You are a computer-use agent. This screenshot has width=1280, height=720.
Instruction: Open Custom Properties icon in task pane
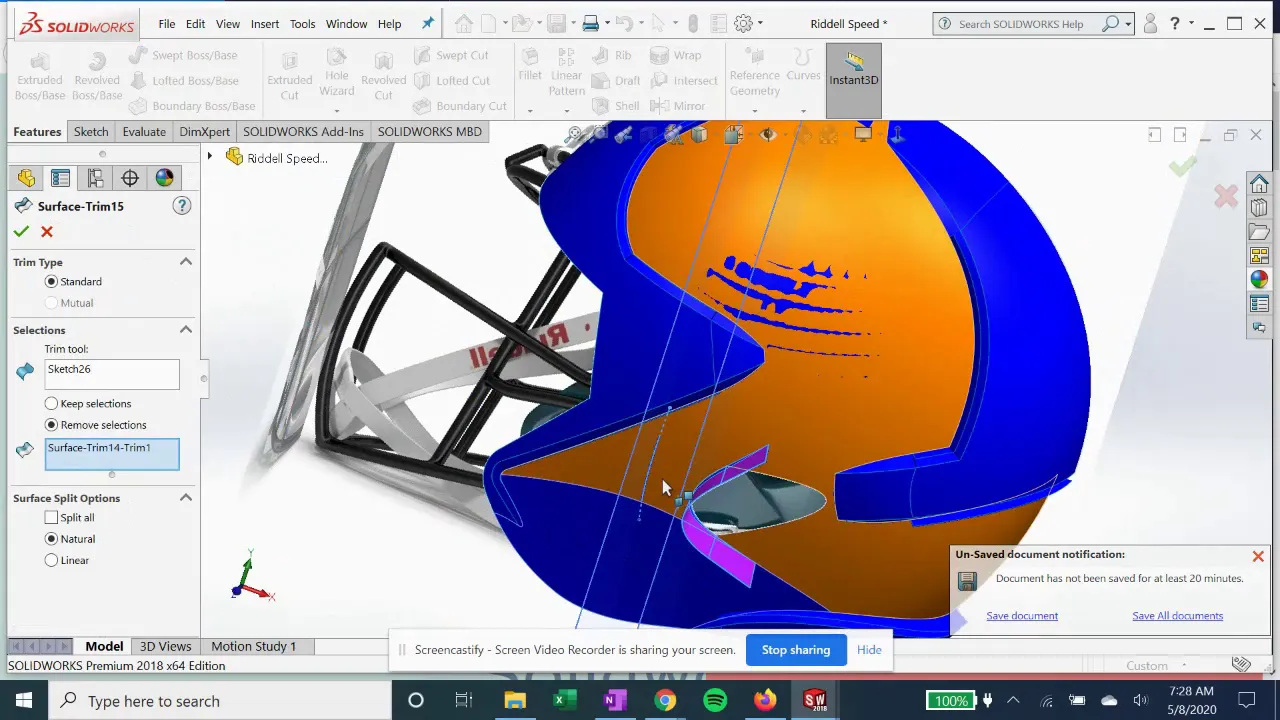click(x=1259, y=304)
